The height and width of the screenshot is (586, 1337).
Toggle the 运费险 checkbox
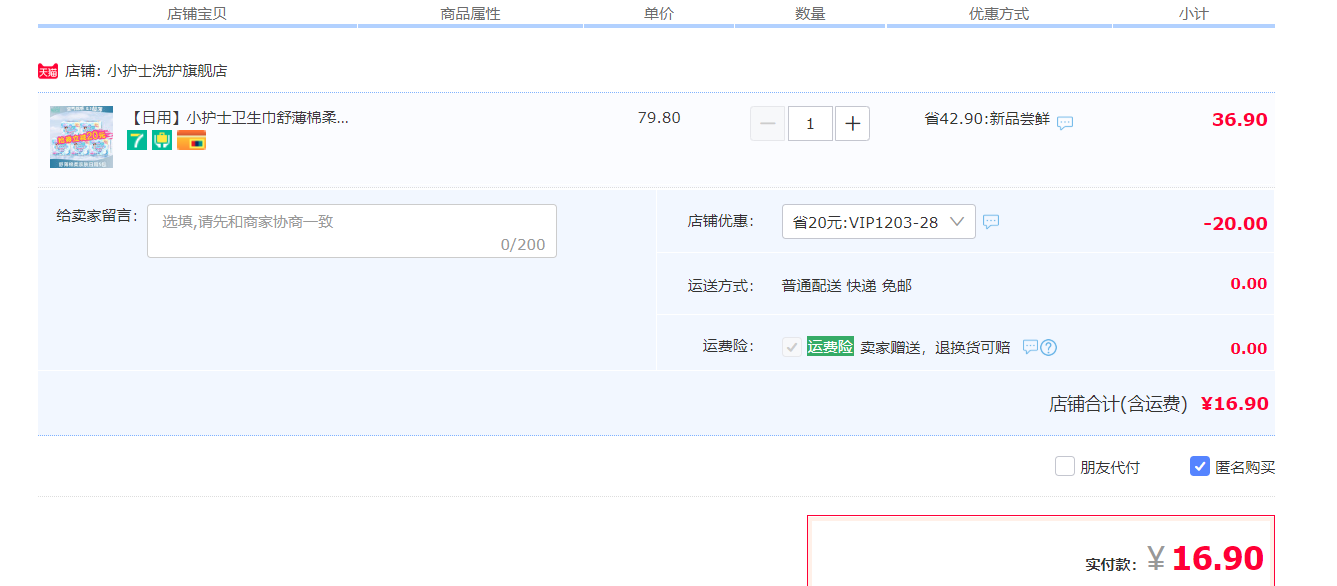click(x=792, y=347)
